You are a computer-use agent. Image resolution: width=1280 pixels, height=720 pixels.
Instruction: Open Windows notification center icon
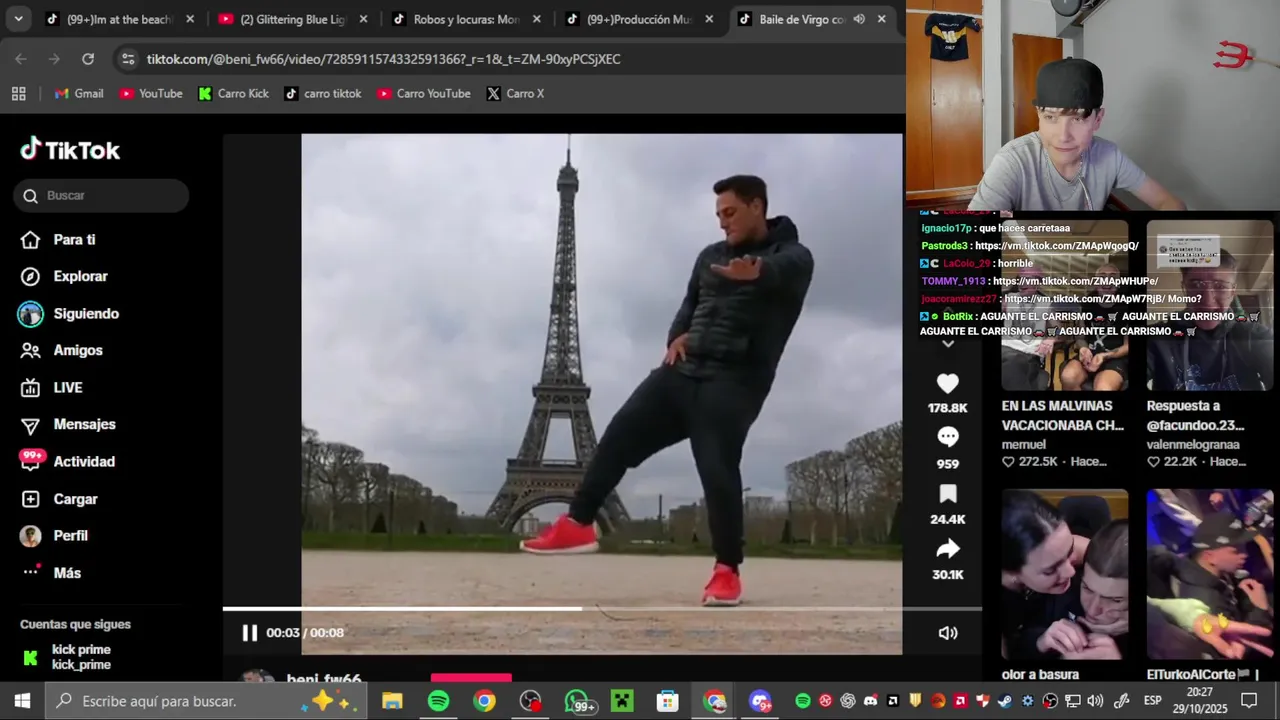click(x=1249, y=701)
